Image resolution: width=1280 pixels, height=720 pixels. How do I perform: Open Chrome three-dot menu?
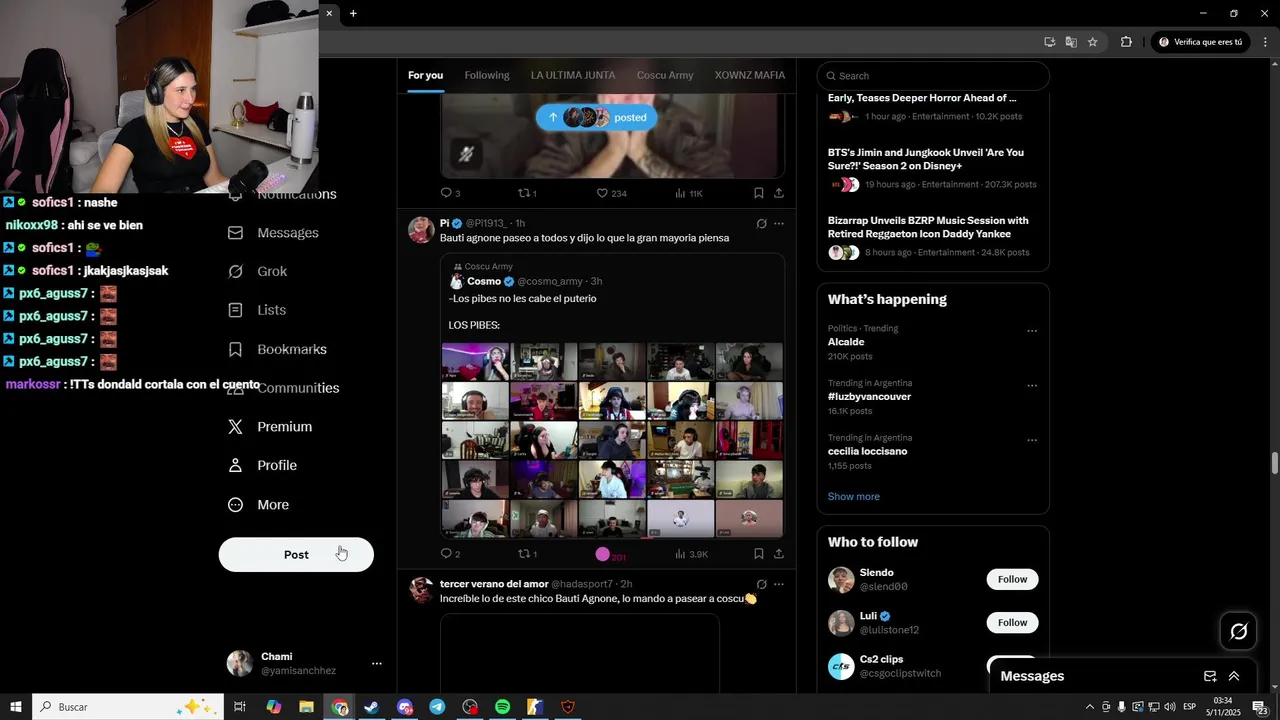tap(1265, 42)
